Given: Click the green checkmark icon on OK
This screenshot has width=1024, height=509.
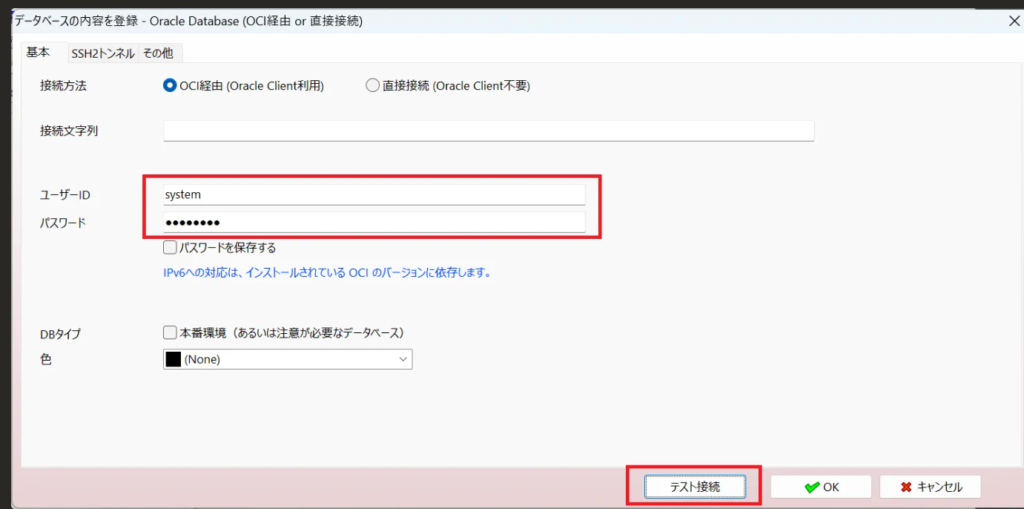Looking at the screenshot, I should click(x=812, y=487).
